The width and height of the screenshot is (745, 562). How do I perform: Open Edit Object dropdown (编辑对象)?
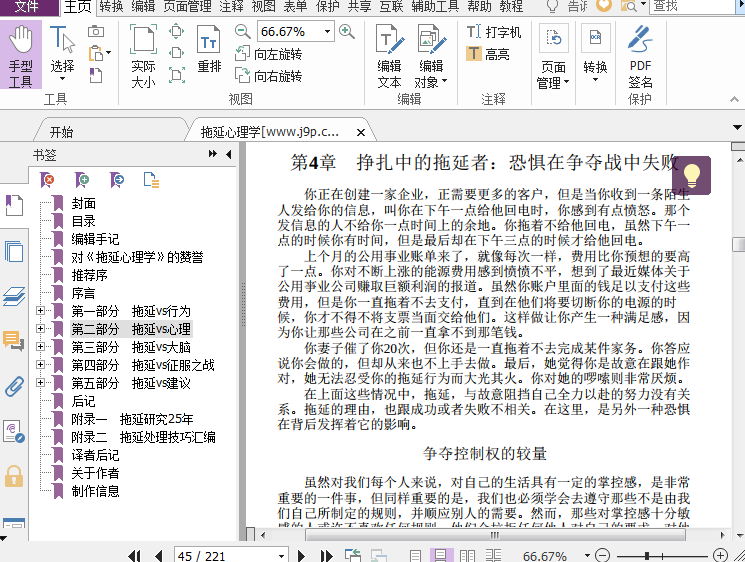tap(431, 56)
